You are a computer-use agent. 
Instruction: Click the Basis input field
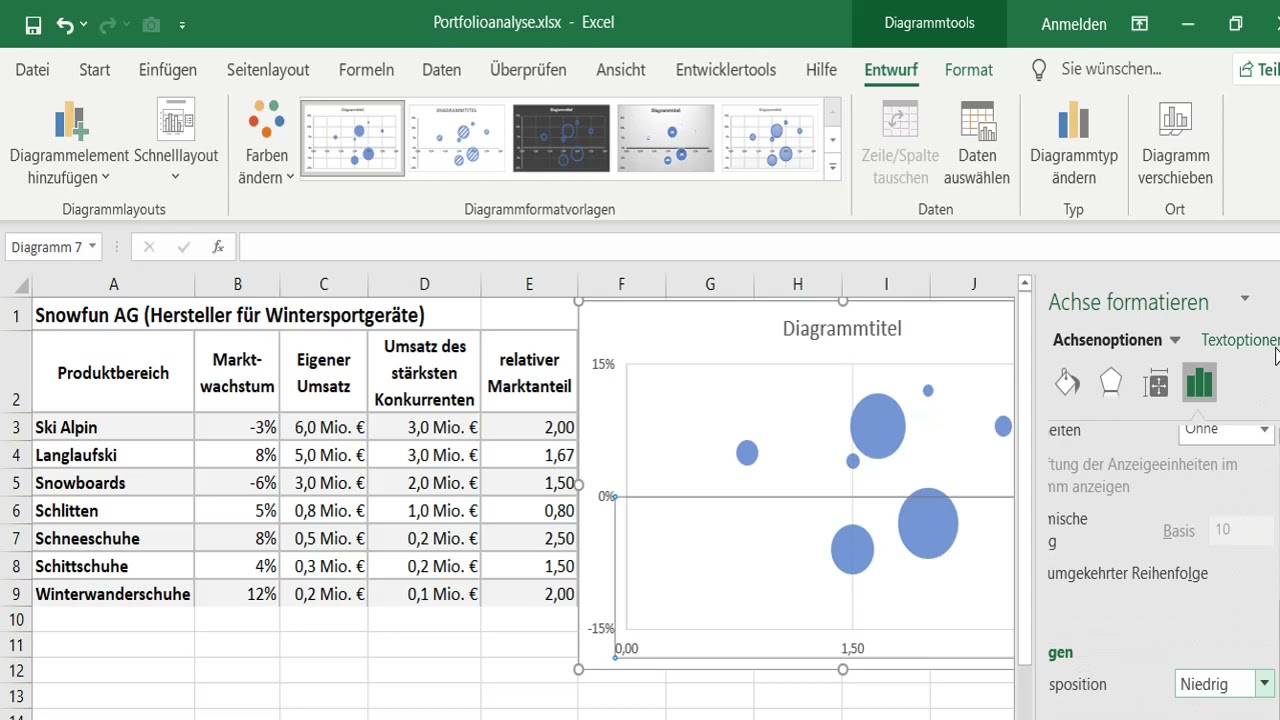coord(1241,530)
